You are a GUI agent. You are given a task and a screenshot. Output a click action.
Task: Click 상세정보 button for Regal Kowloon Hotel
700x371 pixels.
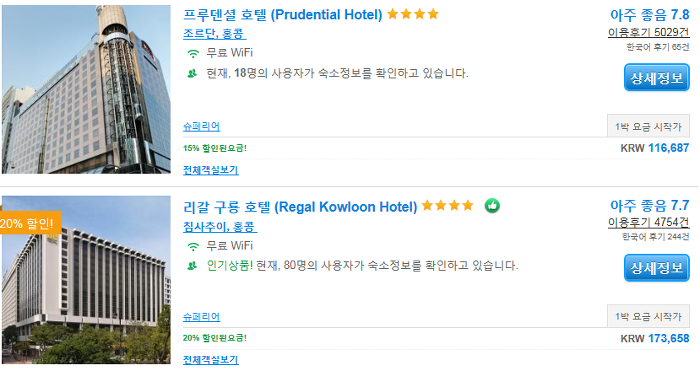click(x=657, y=268)
